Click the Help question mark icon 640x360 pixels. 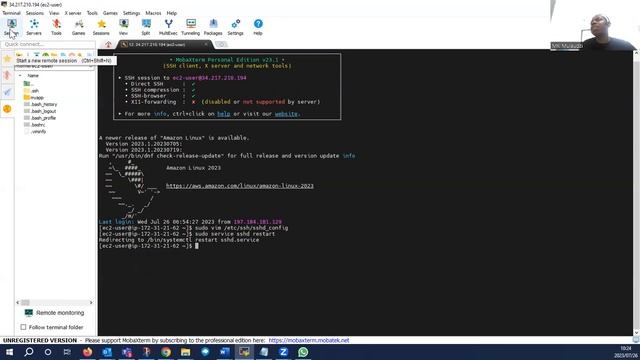point(258,27)
